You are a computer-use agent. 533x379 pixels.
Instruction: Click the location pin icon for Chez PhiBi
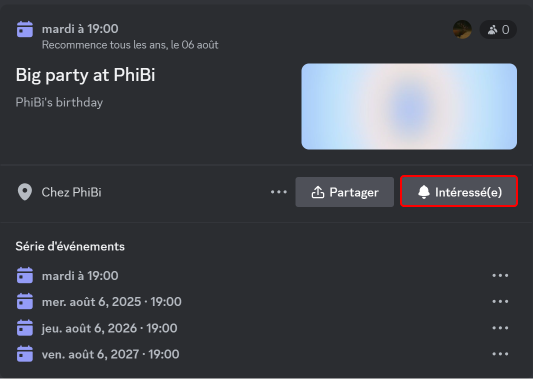click(25, 192)
